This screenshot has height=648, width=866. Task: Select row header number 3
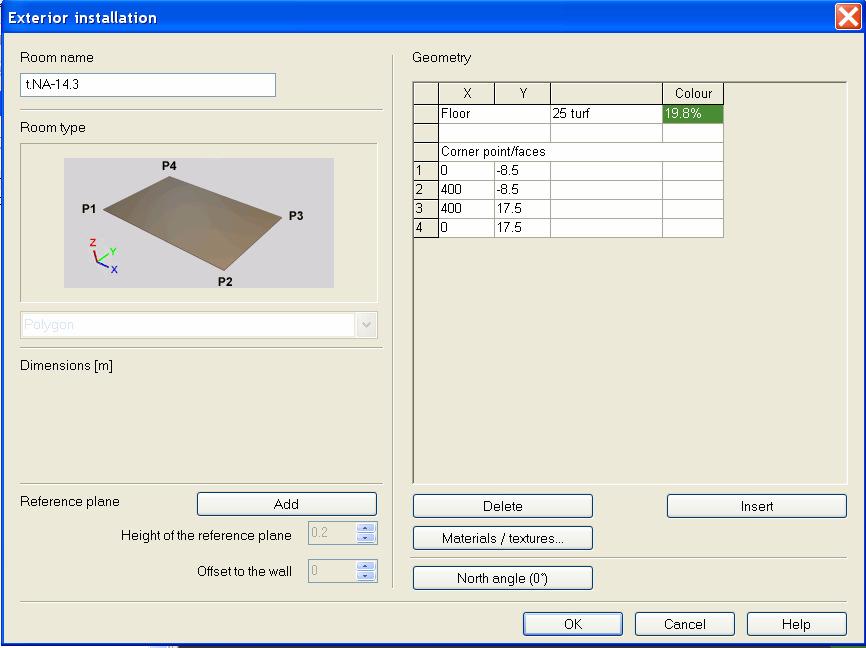point(426,209)
